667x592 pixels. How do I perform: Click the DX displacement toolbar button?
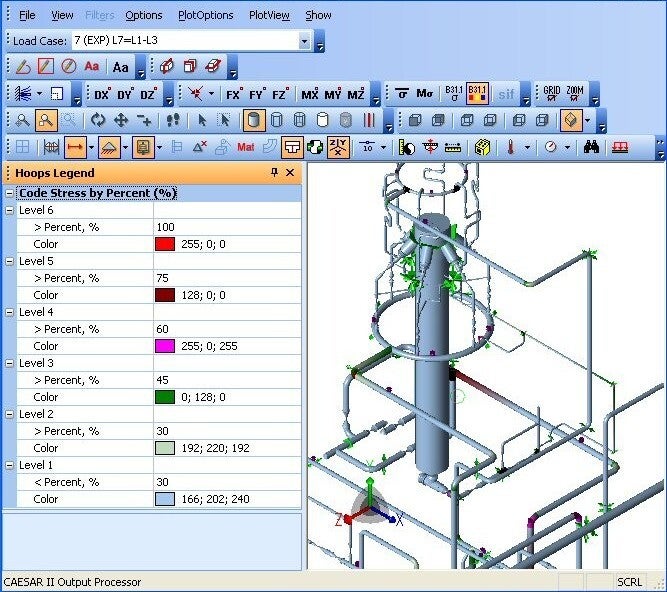point(101,94)
